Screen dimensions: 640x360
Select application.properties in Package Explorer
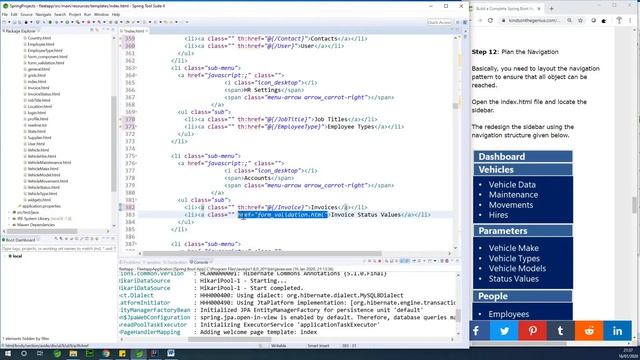(41, 206)
